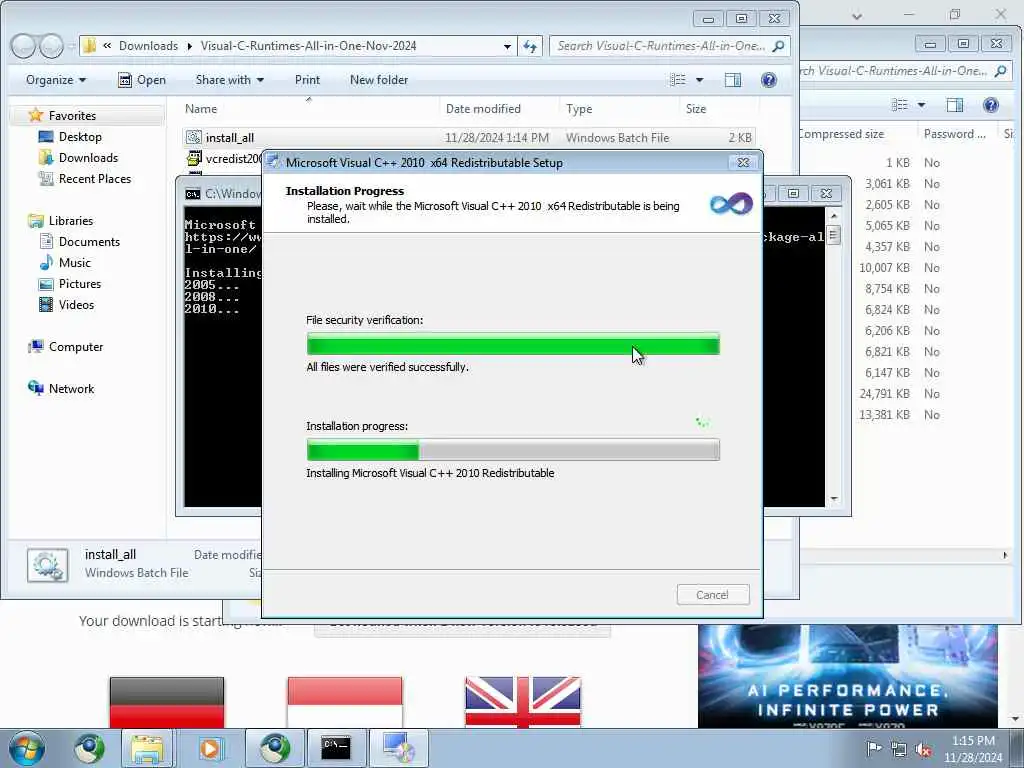Select Computer in navigation pane

[76, 347]
